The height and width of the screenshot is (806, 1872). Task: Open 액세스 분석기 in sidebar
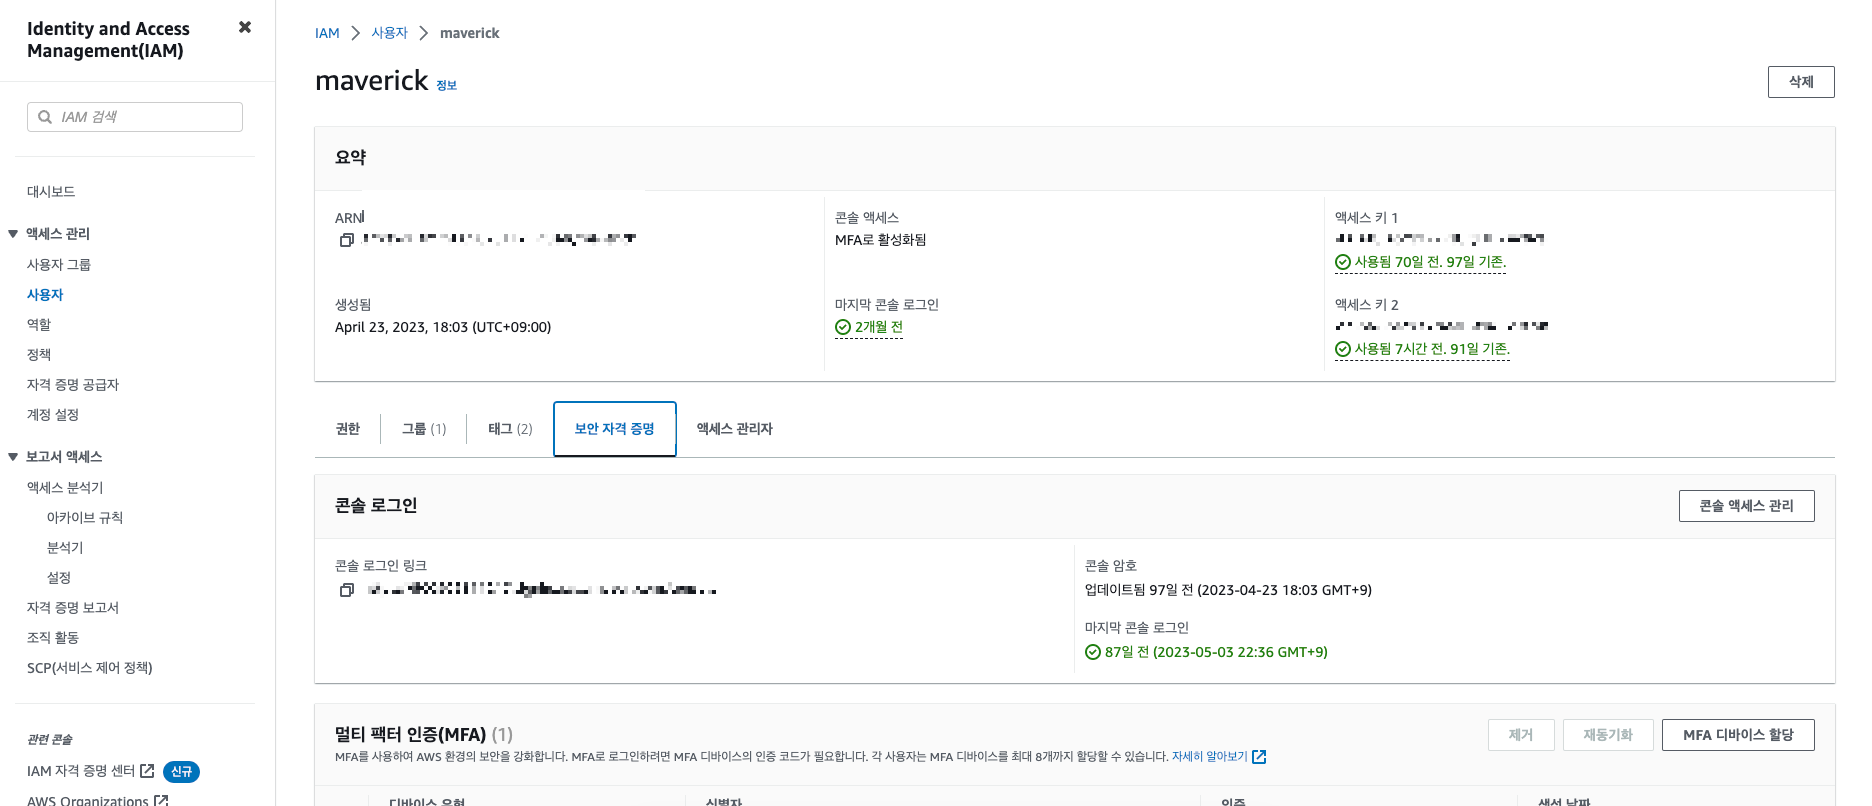[65, 488]
